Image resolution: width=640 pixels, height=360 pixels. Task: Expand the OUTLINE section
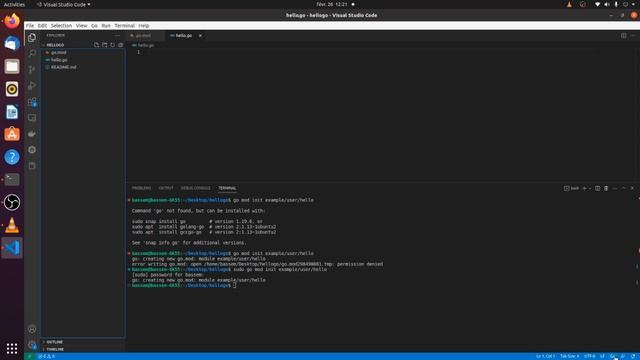(x=53, y=342)
